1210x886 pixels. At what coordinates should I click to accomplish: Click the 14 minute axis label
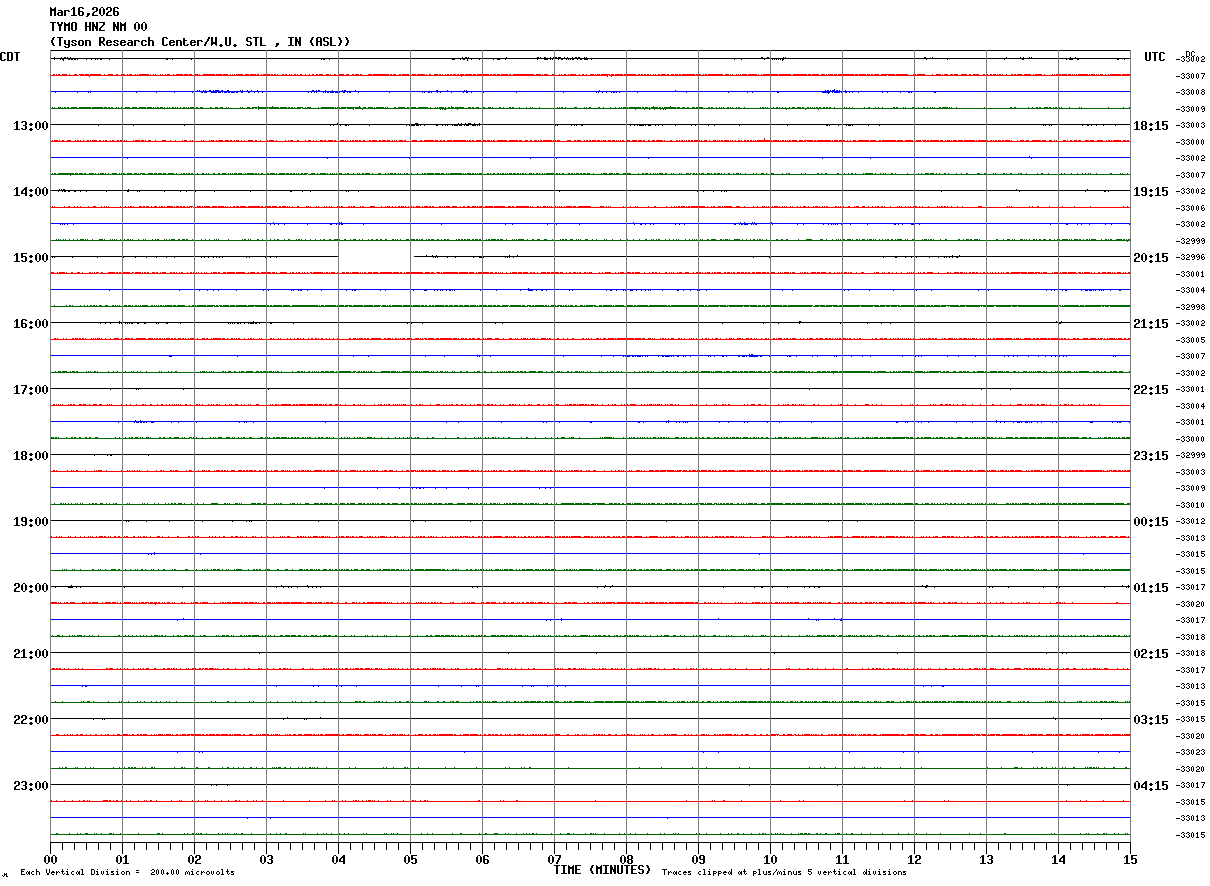click(1058, 860)
